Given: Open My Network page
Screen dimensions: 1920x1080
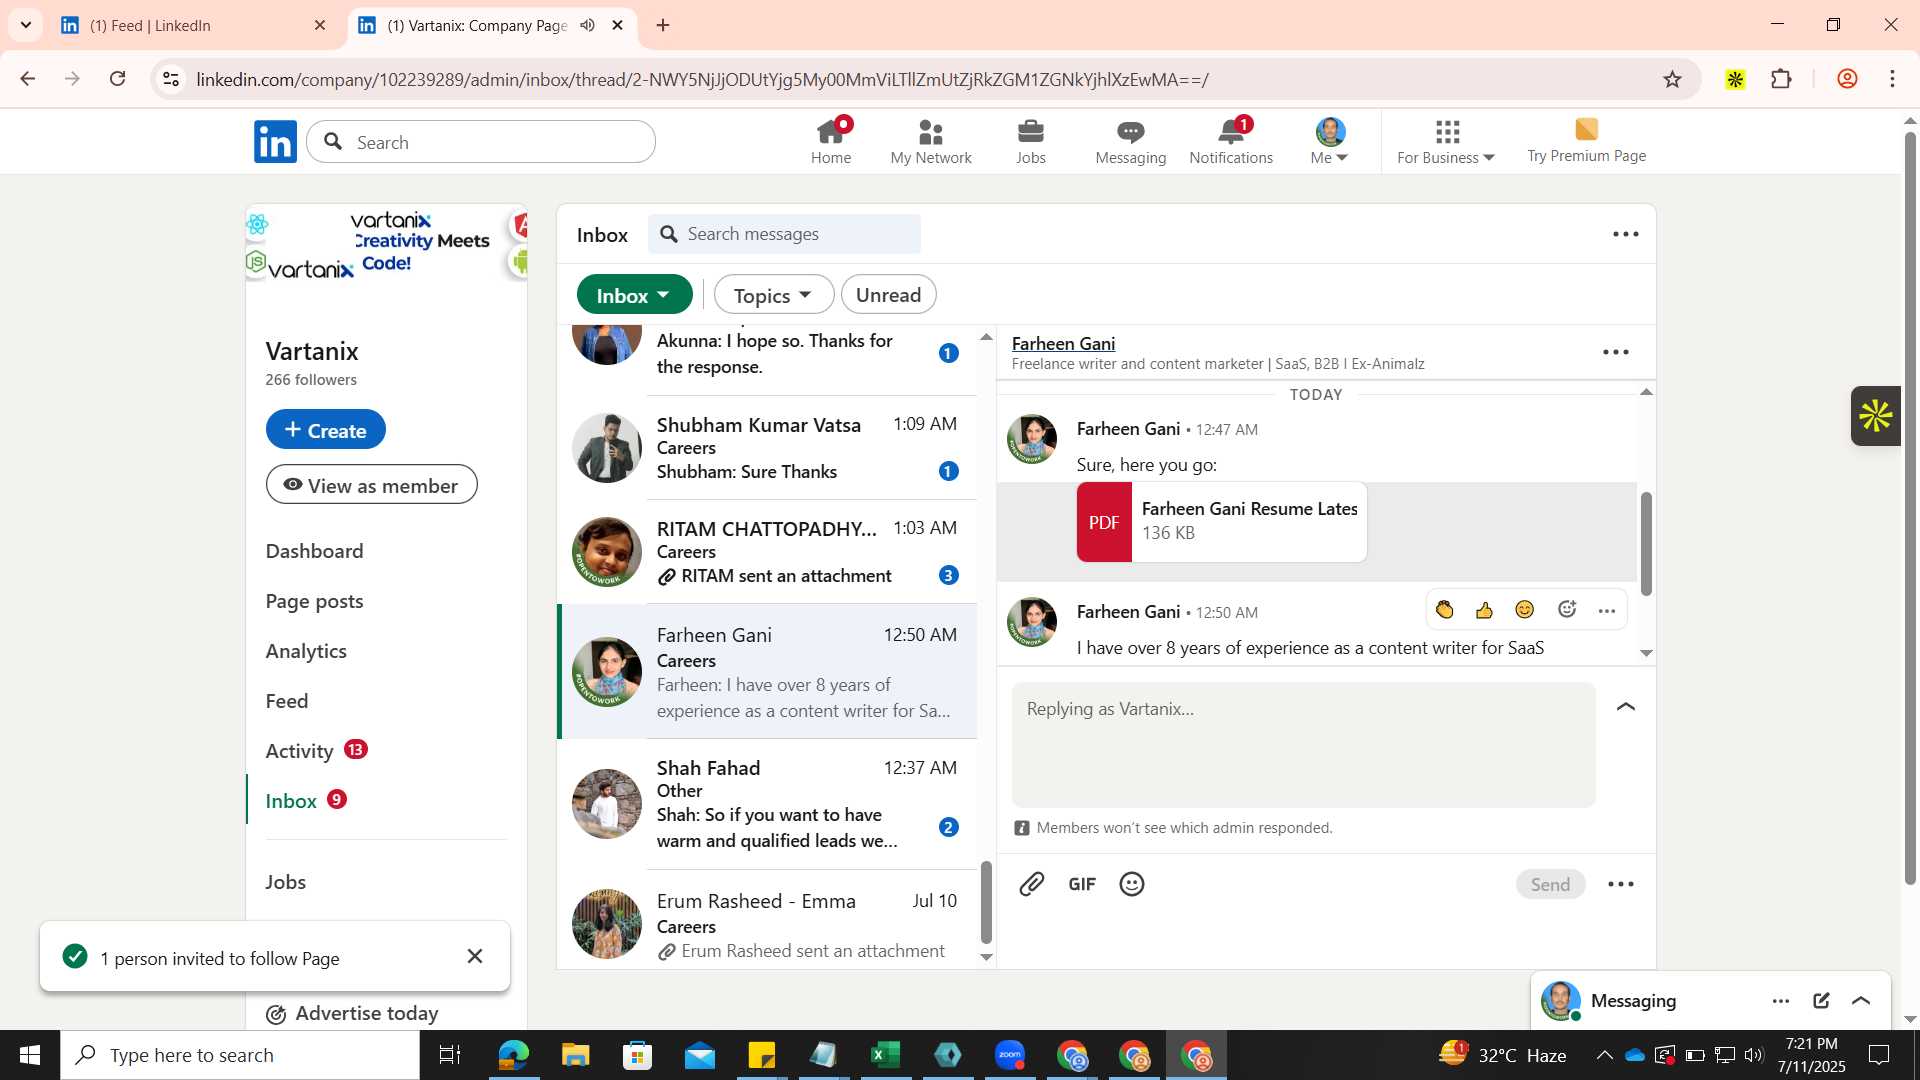Looking at the screenshot, I should [931, 142].
